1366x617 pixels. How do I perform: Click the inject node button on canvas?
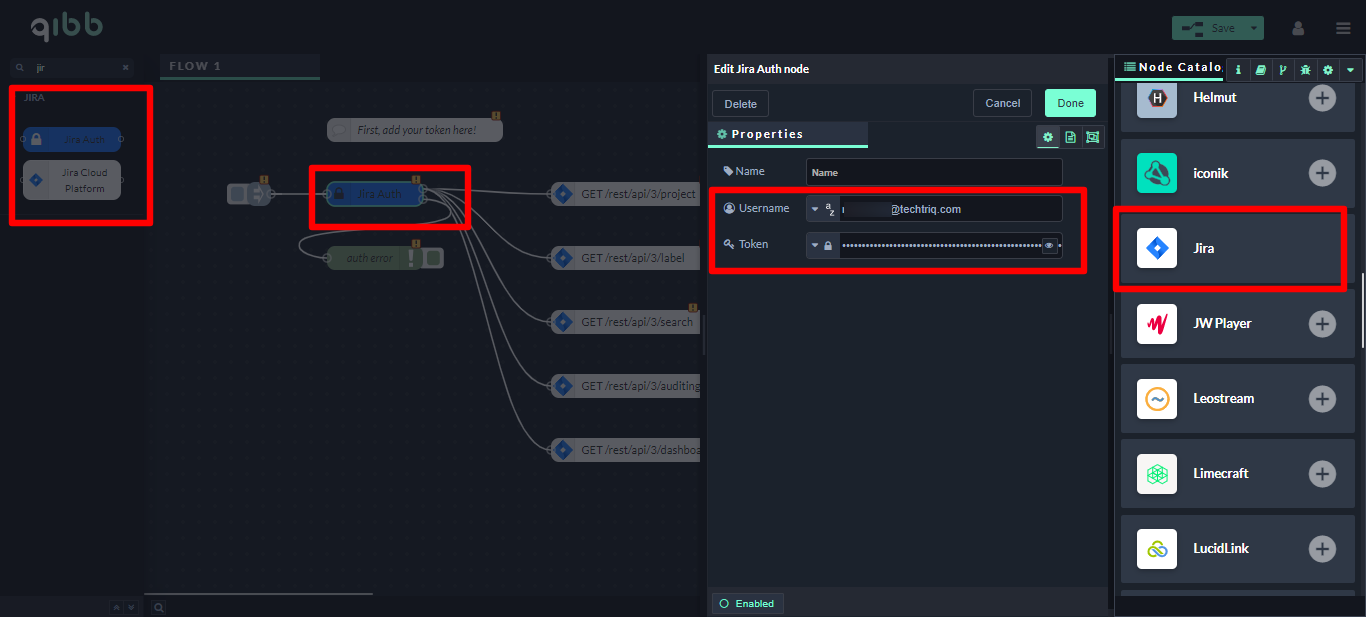[x=238, y=194]
